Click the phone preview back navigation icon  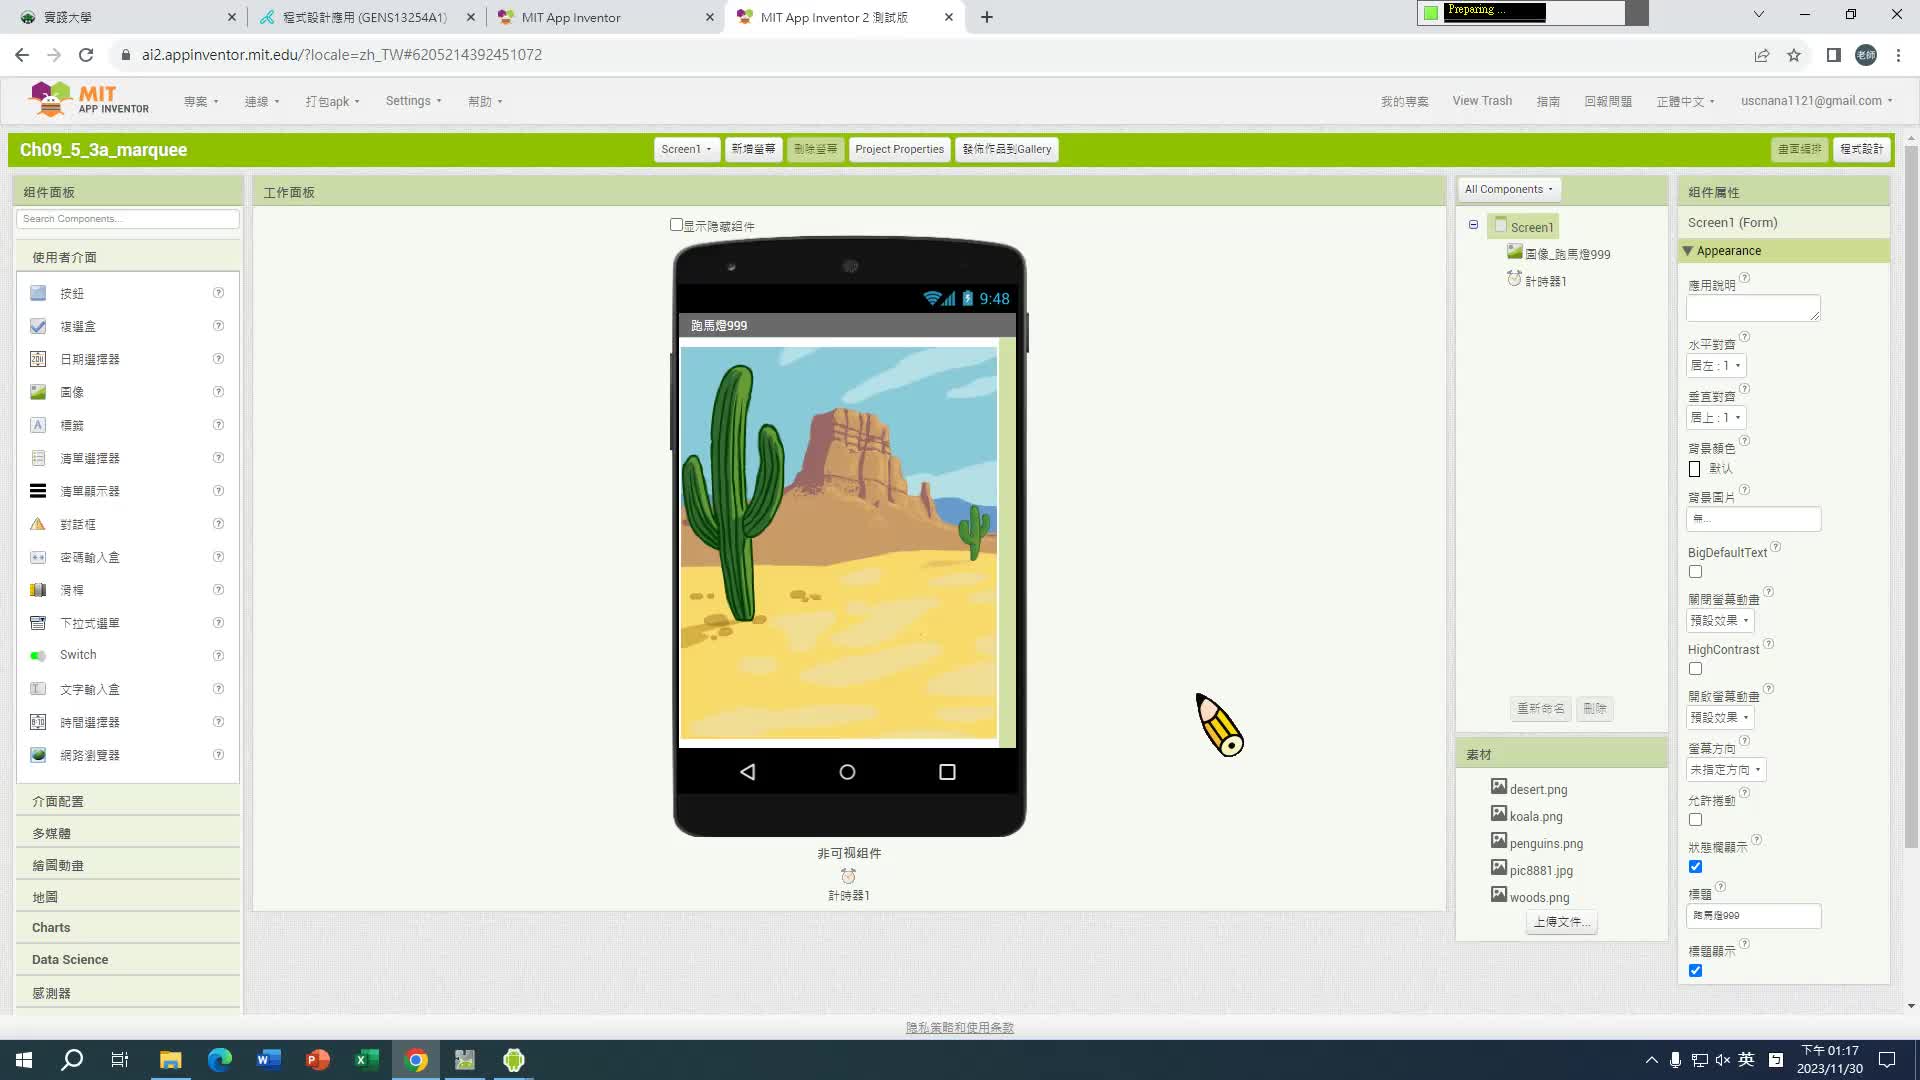[x=747, y=772]
